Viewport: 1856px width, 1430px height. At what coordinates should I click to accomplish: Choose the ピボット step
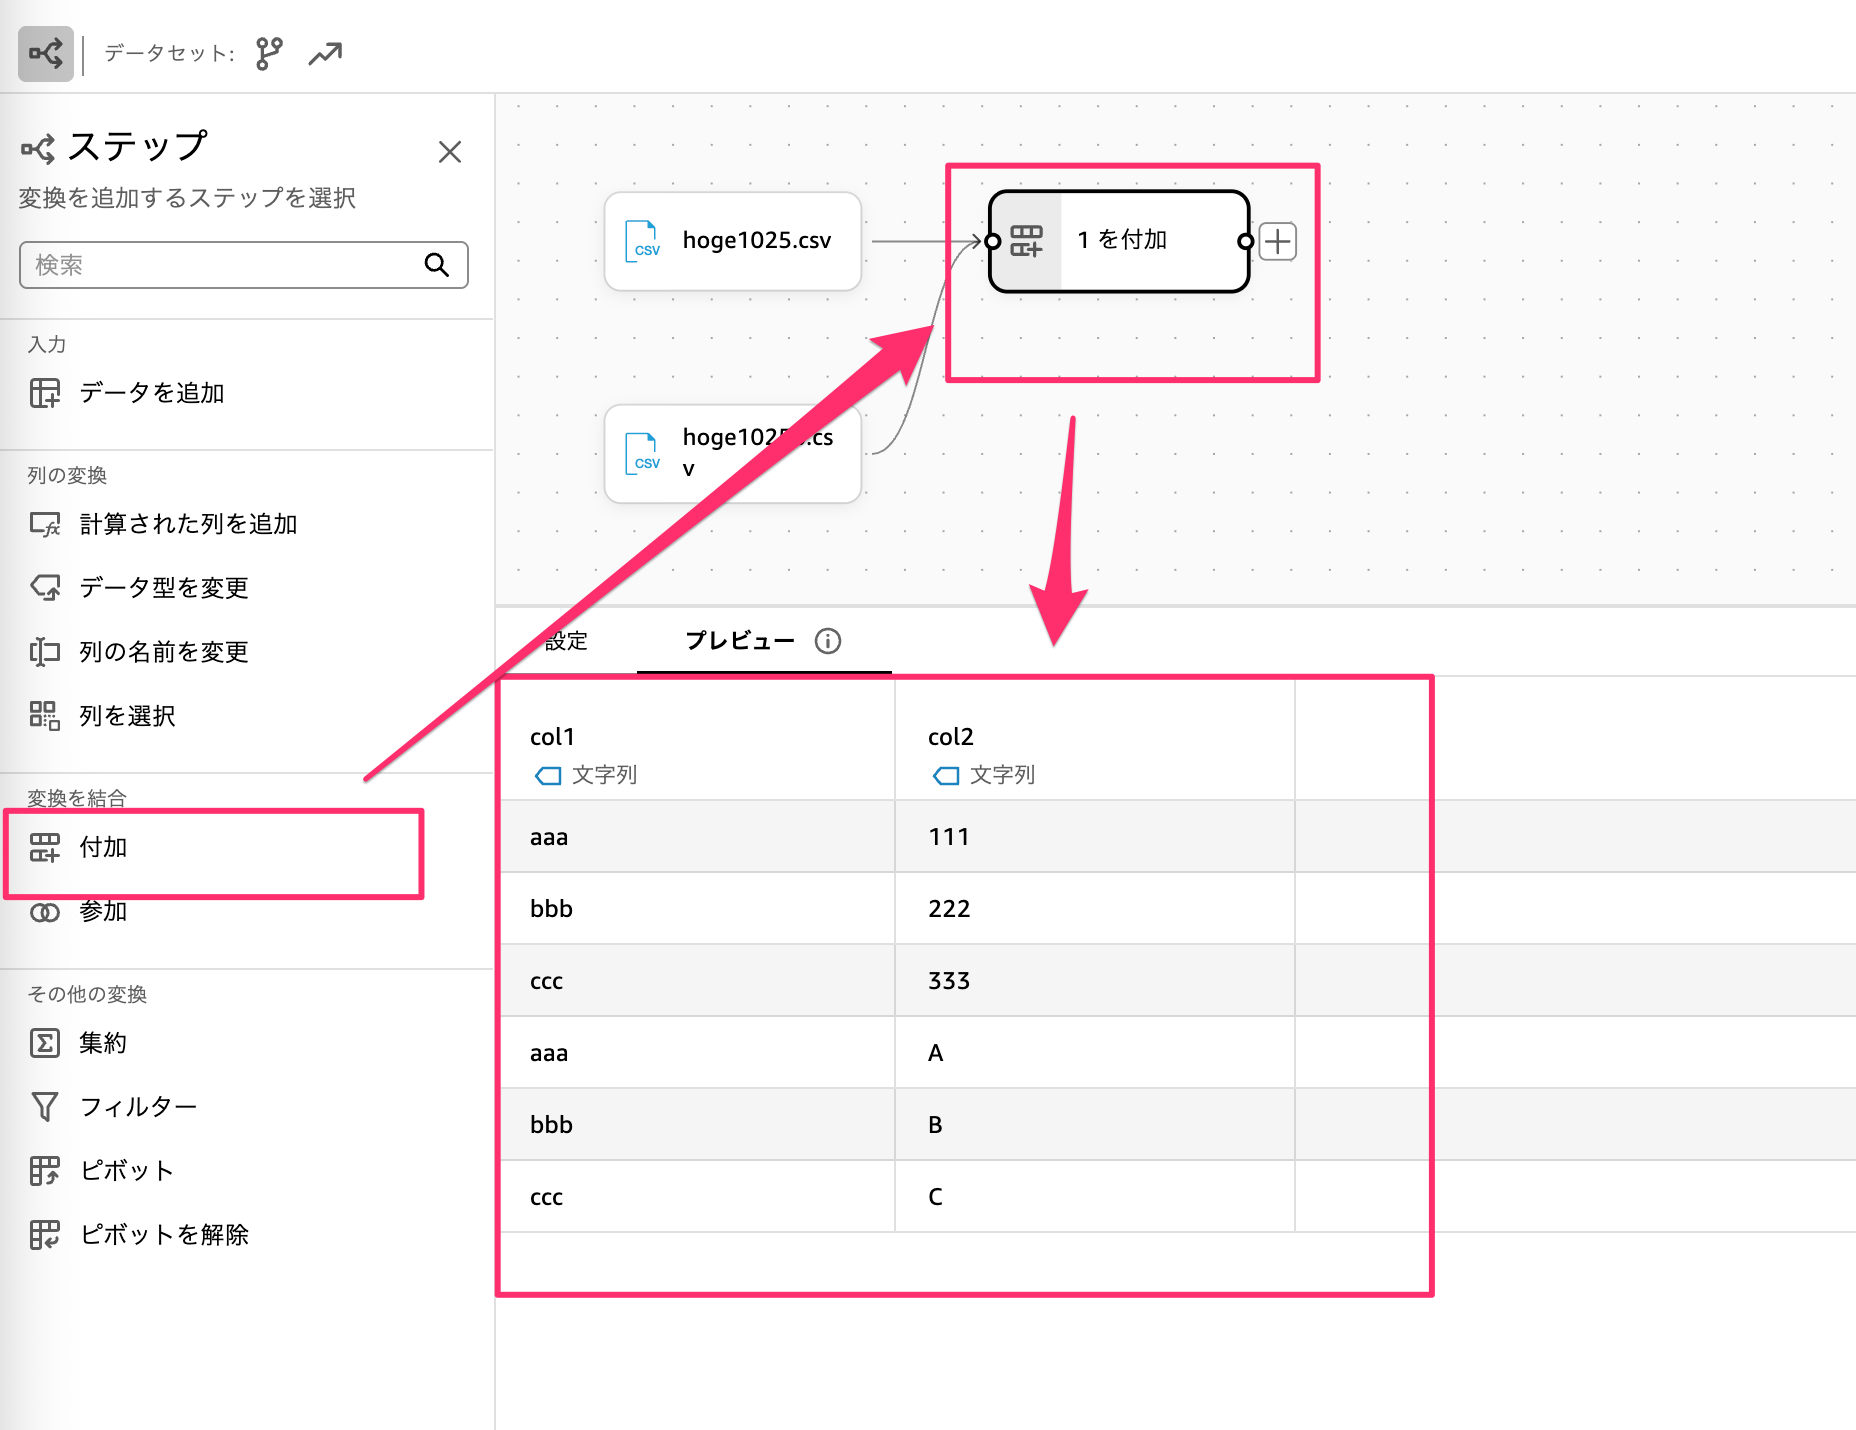pos(127,1171)
